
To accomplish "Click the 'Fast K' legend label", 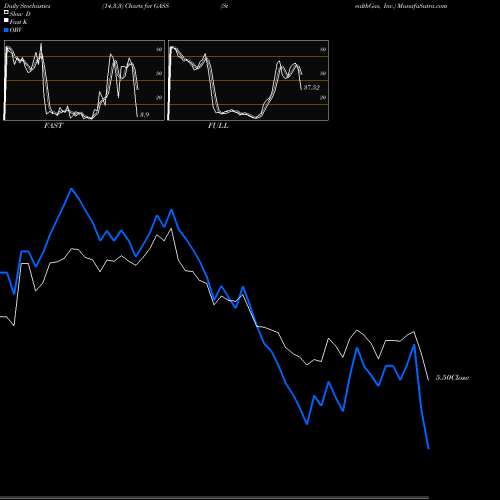I will [19, 22].
